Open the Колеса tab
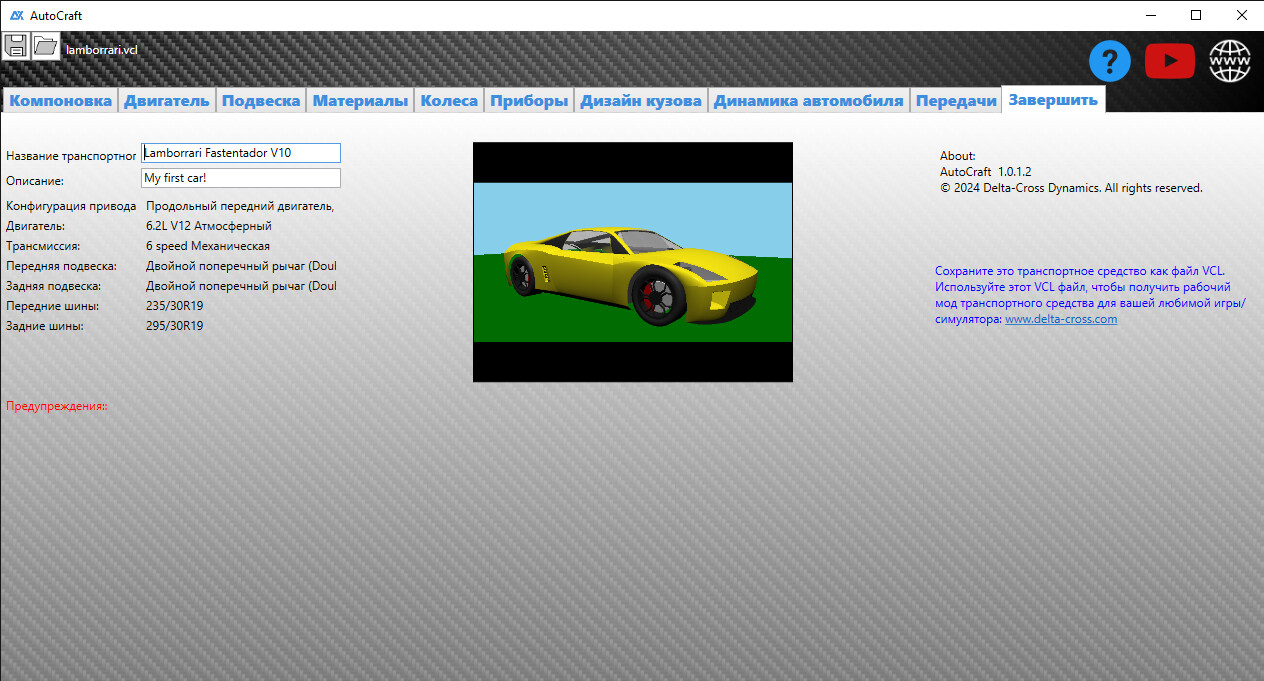Image resolution: width=1264 pixels, height=681 pixels. click(x=448, y=99)
